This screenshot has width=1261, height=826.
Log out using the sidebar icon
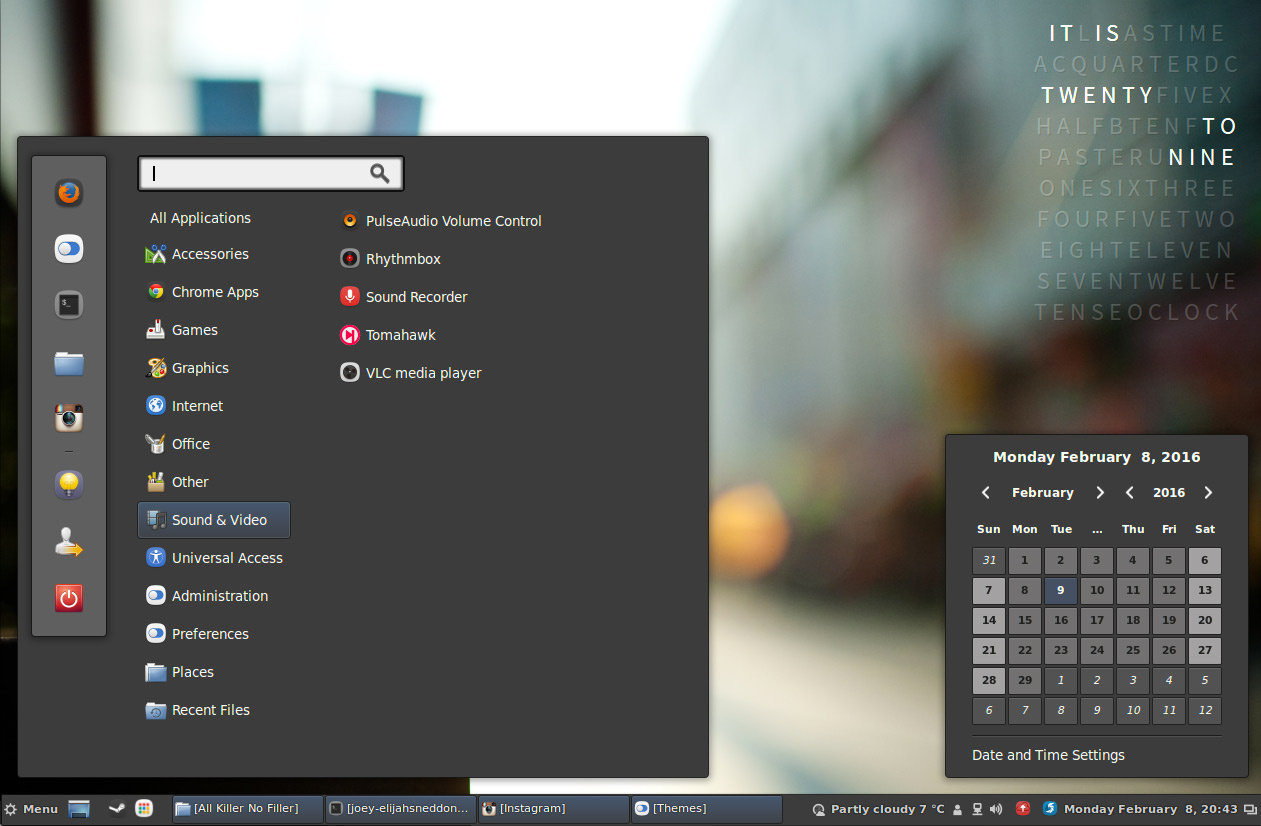pos(68,541)
